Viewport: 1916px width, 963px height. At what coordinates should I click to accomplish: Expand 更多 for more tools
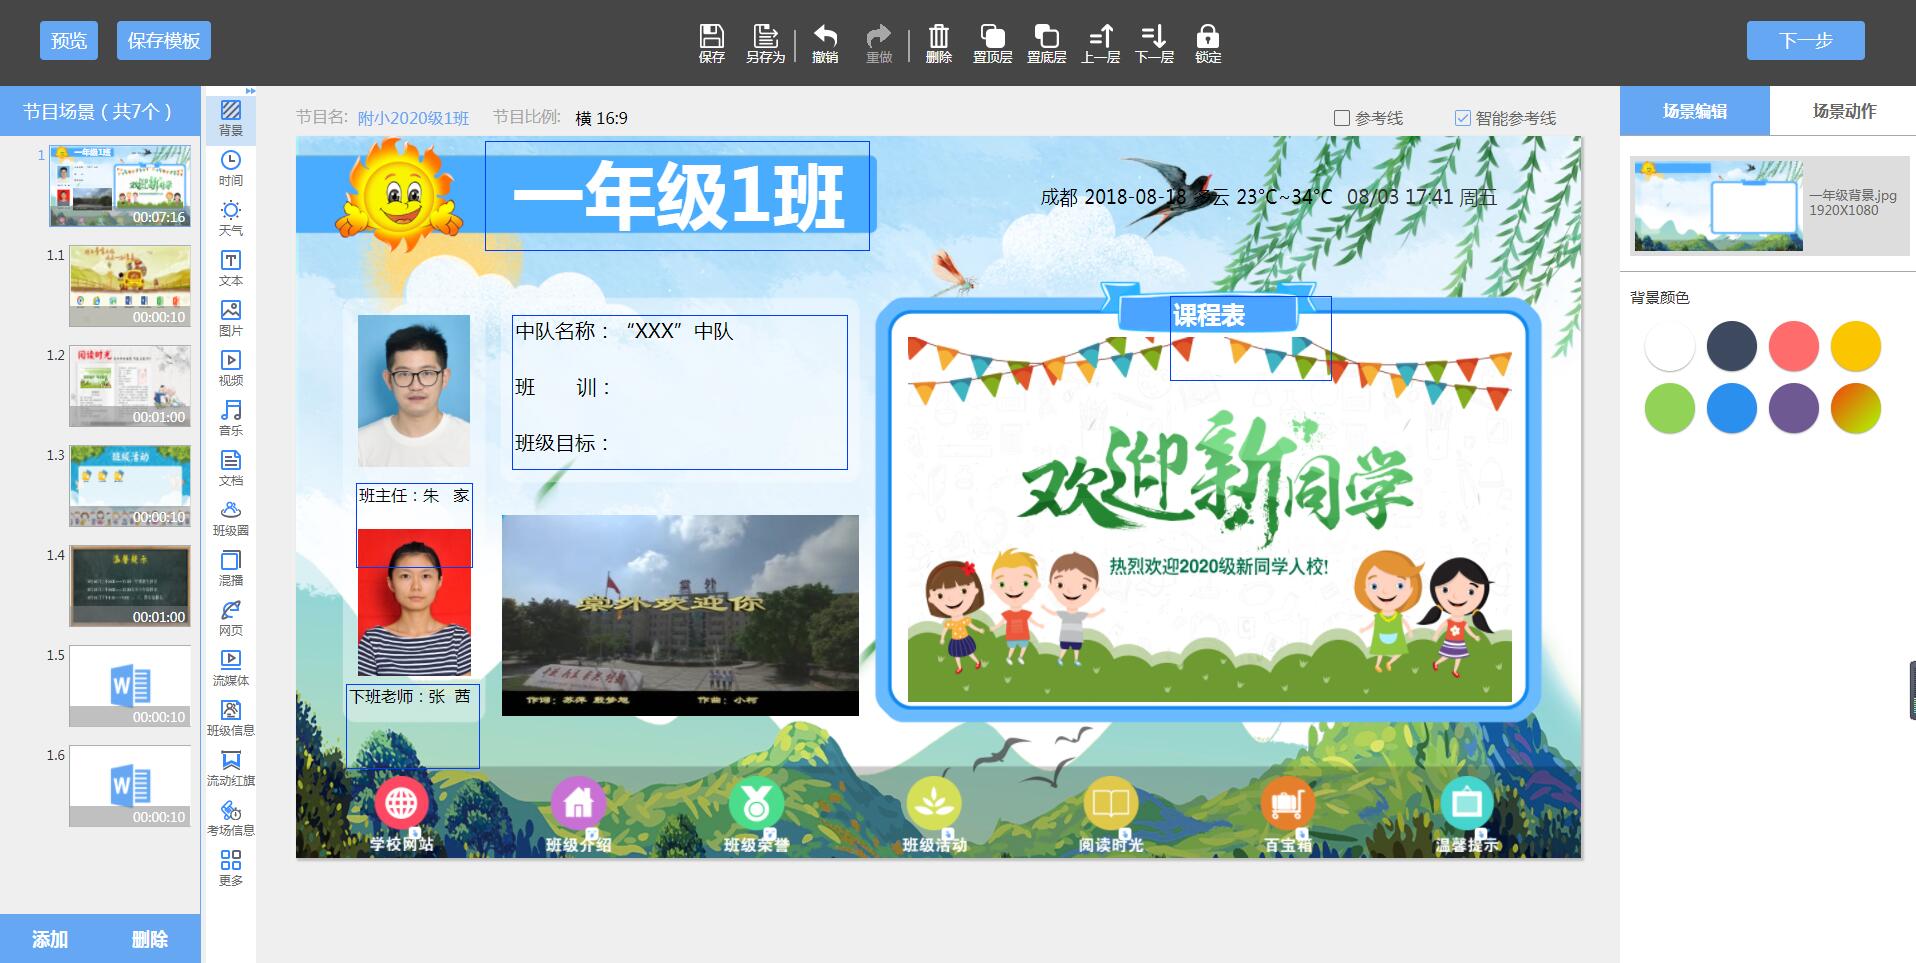231,867
